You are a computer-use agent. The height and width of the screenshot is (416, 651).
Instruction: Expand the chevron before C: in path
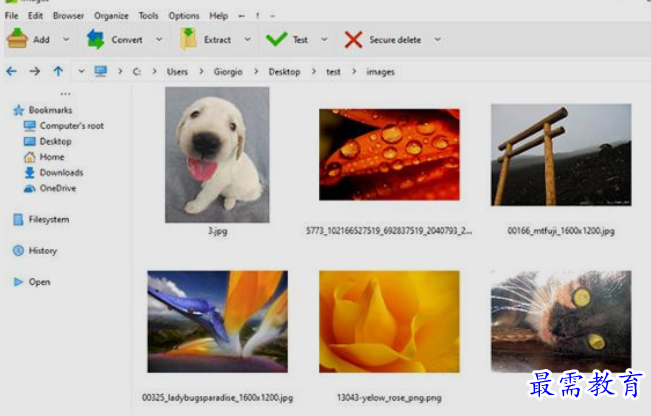pos(120,71)
